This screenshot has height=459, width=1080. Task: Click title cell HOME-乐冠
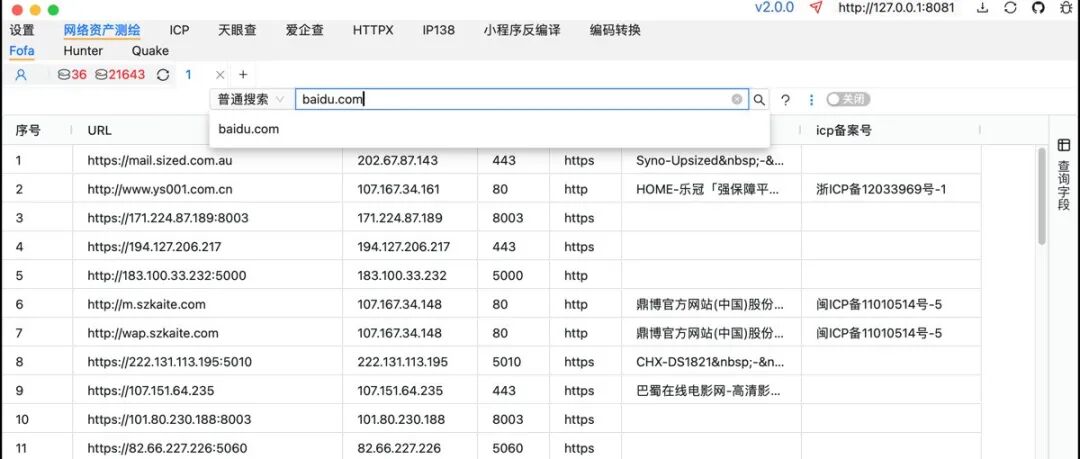click(x=709, y=189)
